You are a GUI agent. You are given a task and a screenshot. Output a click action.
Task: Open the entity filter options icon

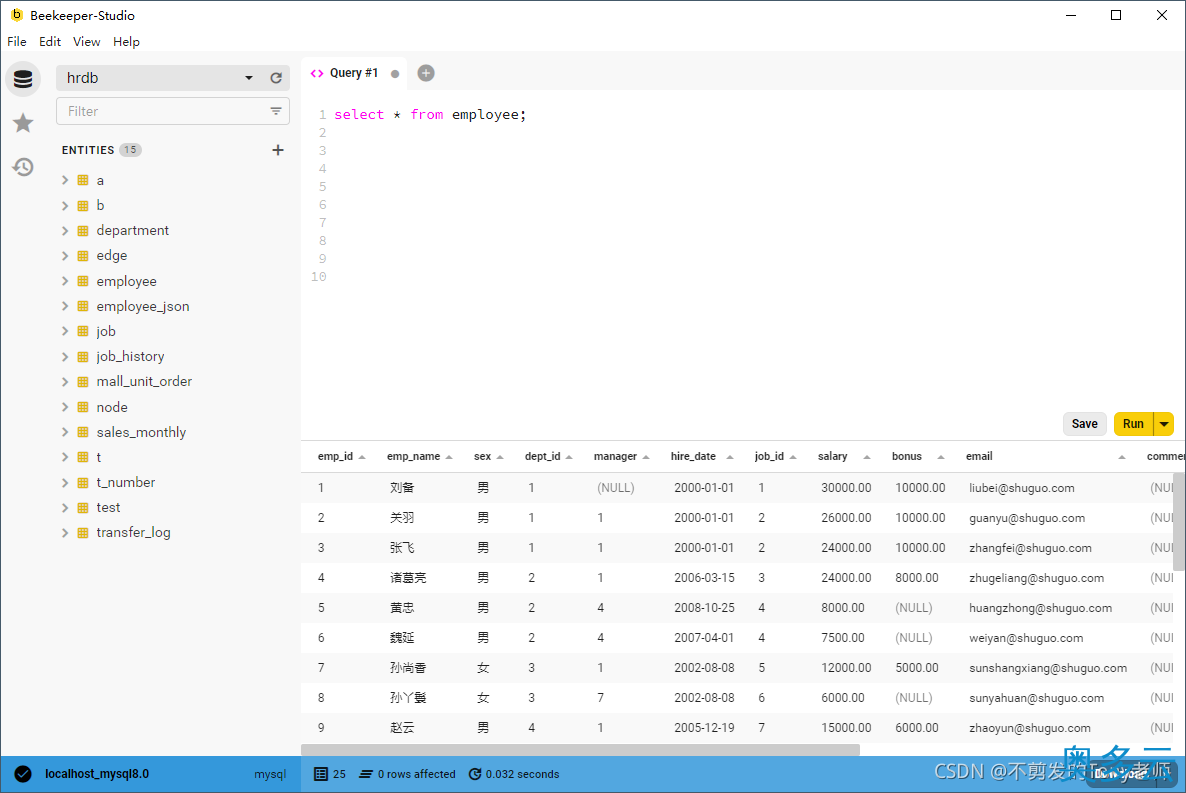pos(276,111)
